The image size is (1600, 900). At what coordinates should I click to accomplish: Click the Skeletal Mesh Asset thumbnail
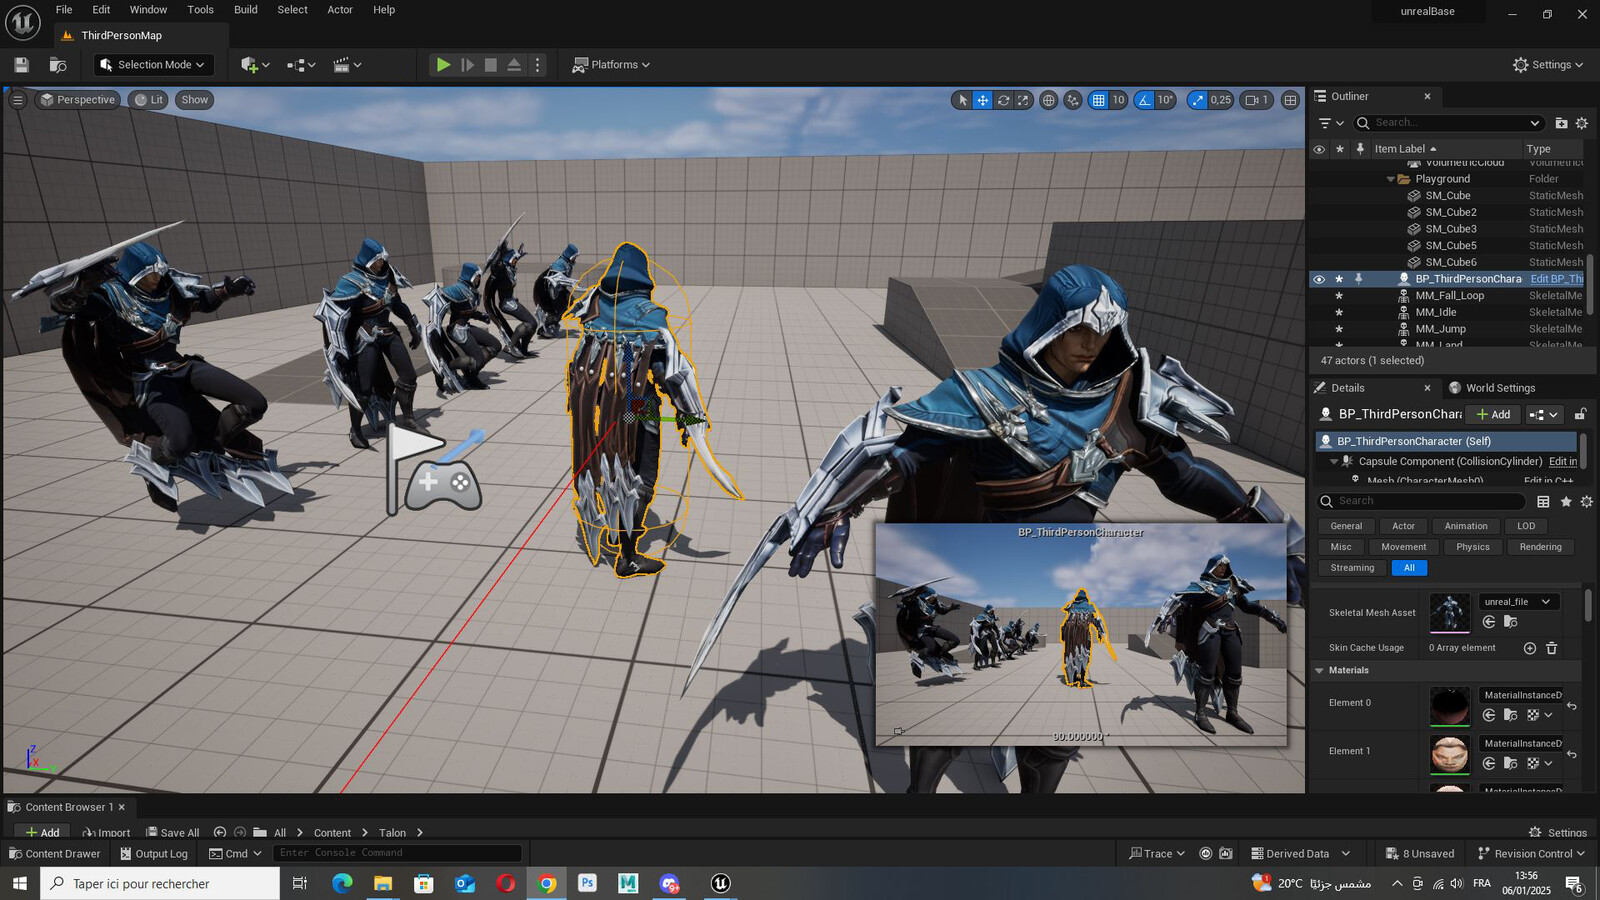coord(1450,613)
